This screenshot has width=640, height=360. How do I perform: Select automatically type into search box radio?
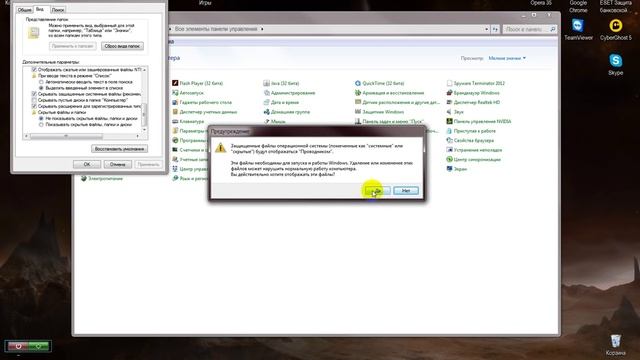click(41, 82)
